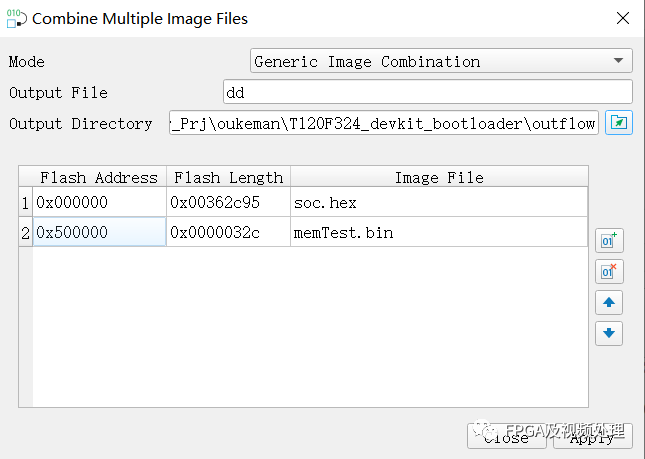Viewport: 645px width, 459px height.
Task: Click the soc.hex image file cell
Action: [438, 202]
